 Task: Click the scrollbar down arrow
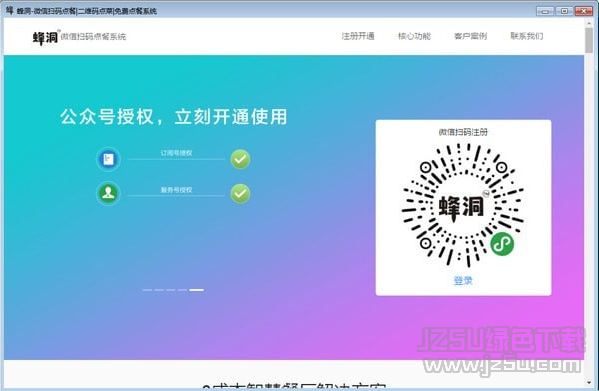[x=589, y=383]
